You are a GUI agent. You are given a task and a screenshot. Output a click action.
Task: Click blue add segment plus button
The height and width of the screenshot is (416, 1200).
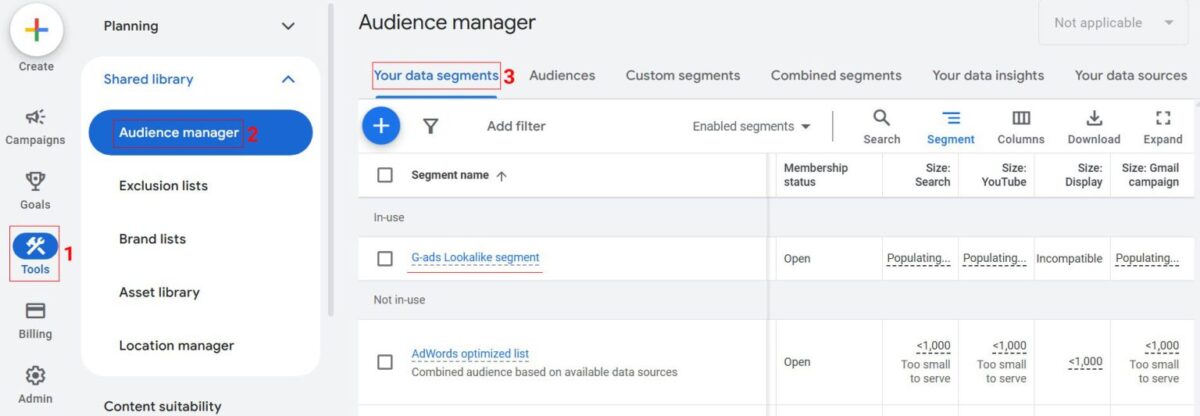[381, 126]
